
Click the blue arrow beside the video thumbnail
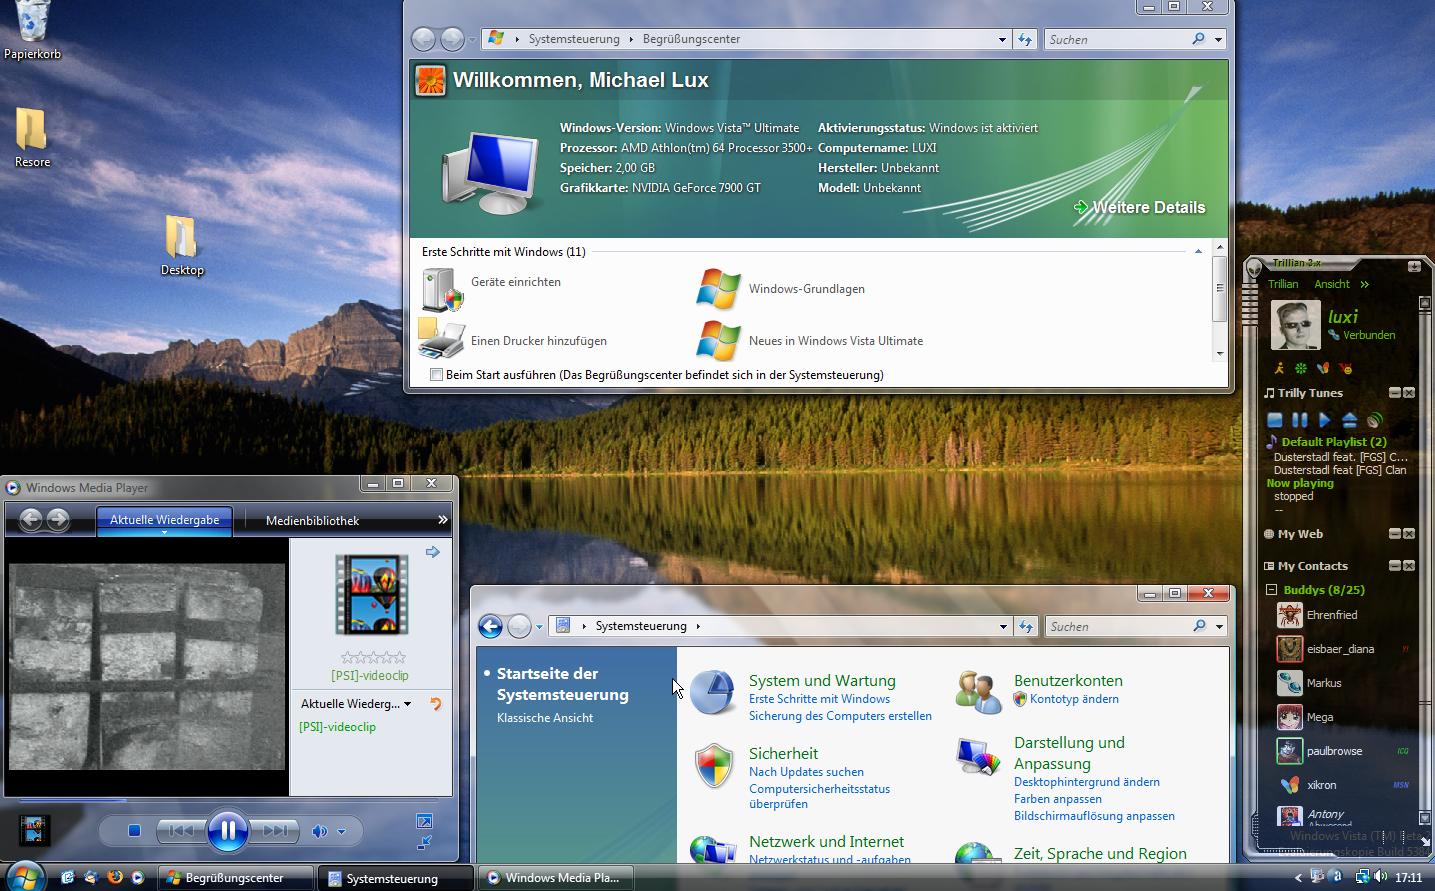pos(432,552)
